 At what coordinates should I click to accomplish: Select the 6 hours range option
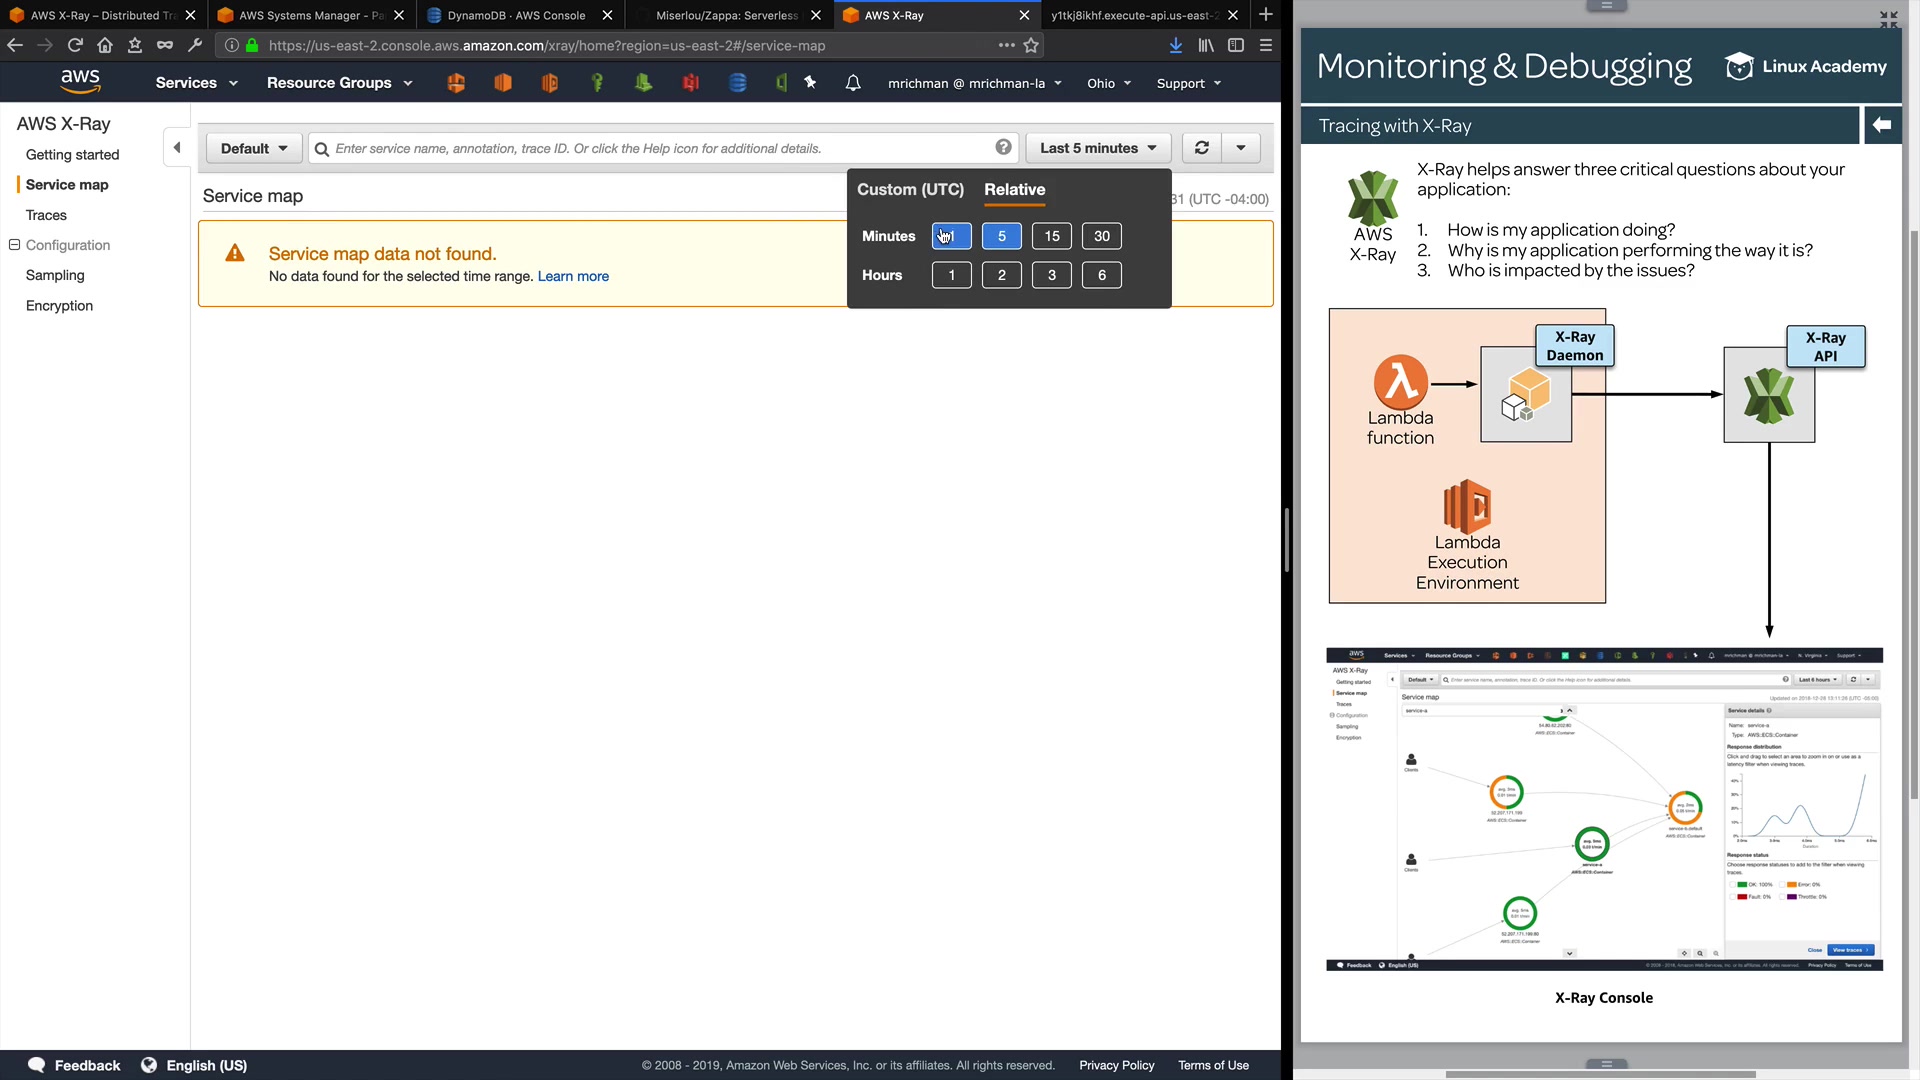tap(1101, 275)
